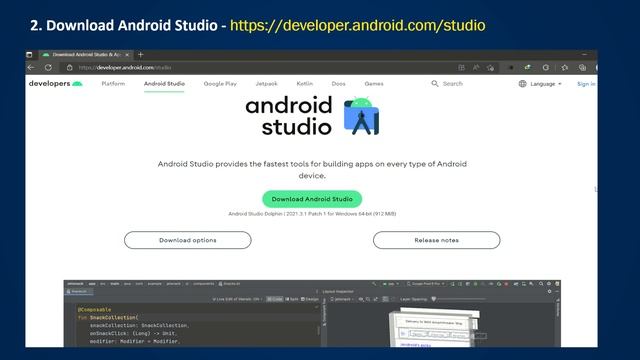This screenshot has width=640, height=360.
Task: Open the tab actions icon left of the tab
Action: tap(29, 54)
